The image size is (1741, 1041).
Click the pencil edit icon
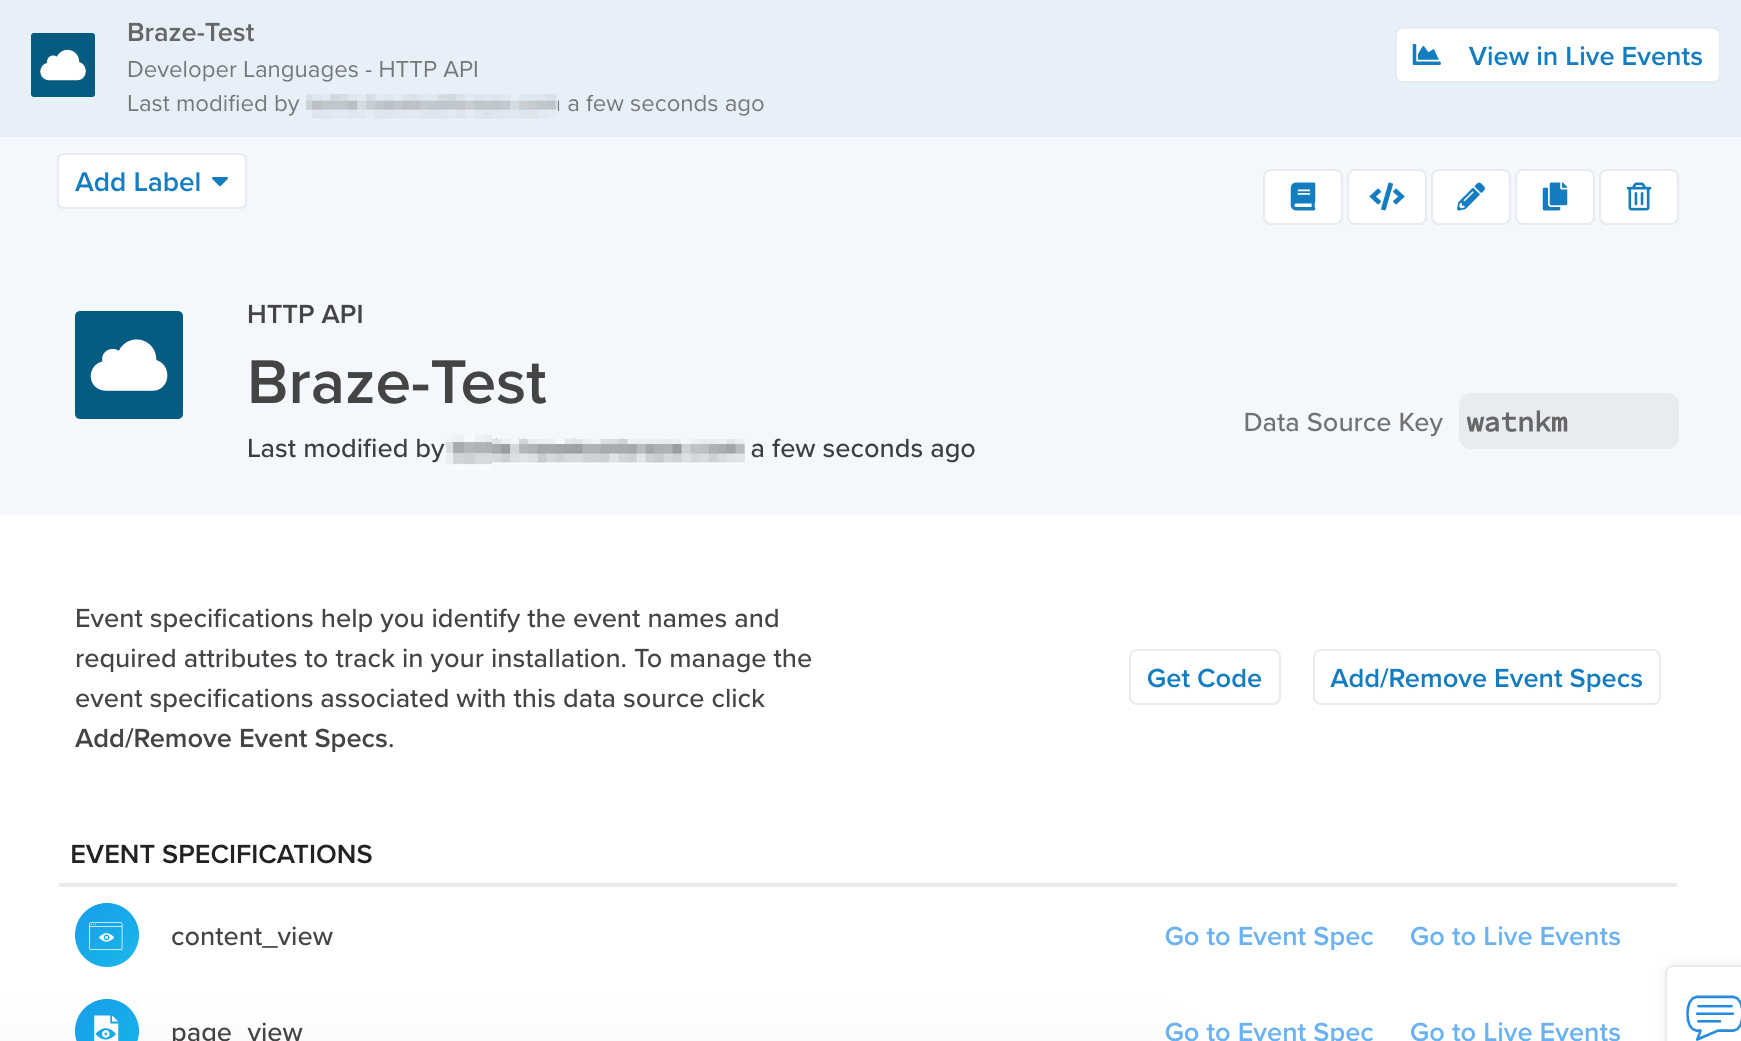1470,197
